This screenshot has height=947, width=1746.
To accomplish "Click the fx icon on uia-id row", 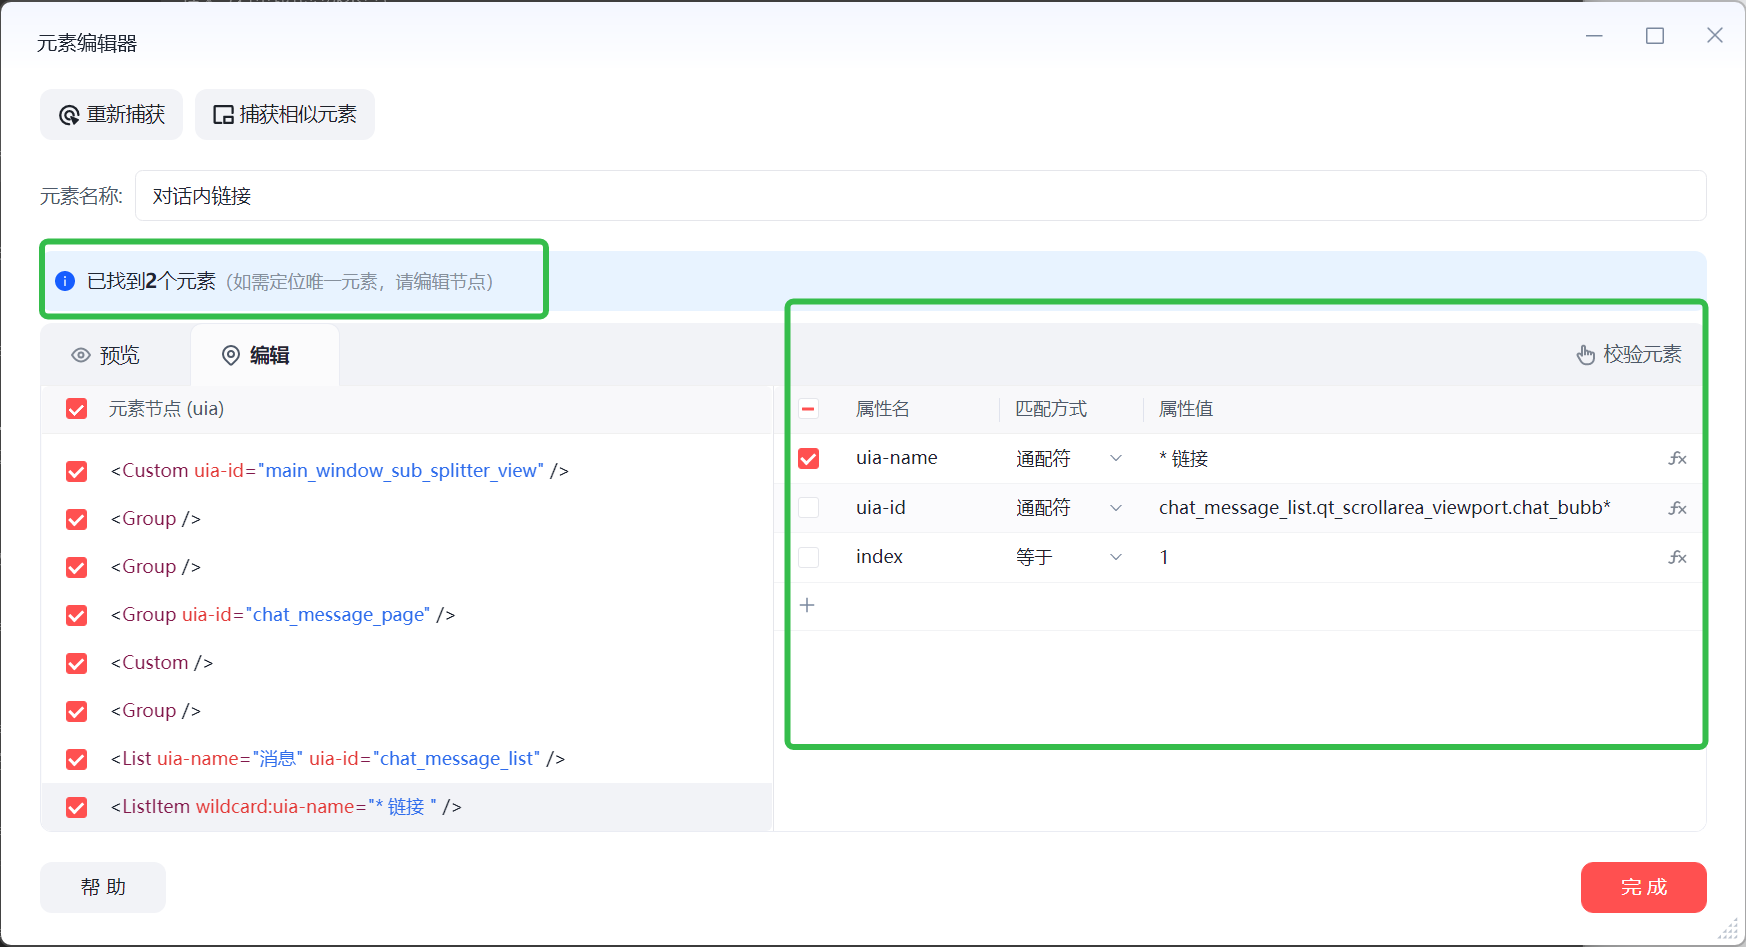I will tap(1677, 508).
